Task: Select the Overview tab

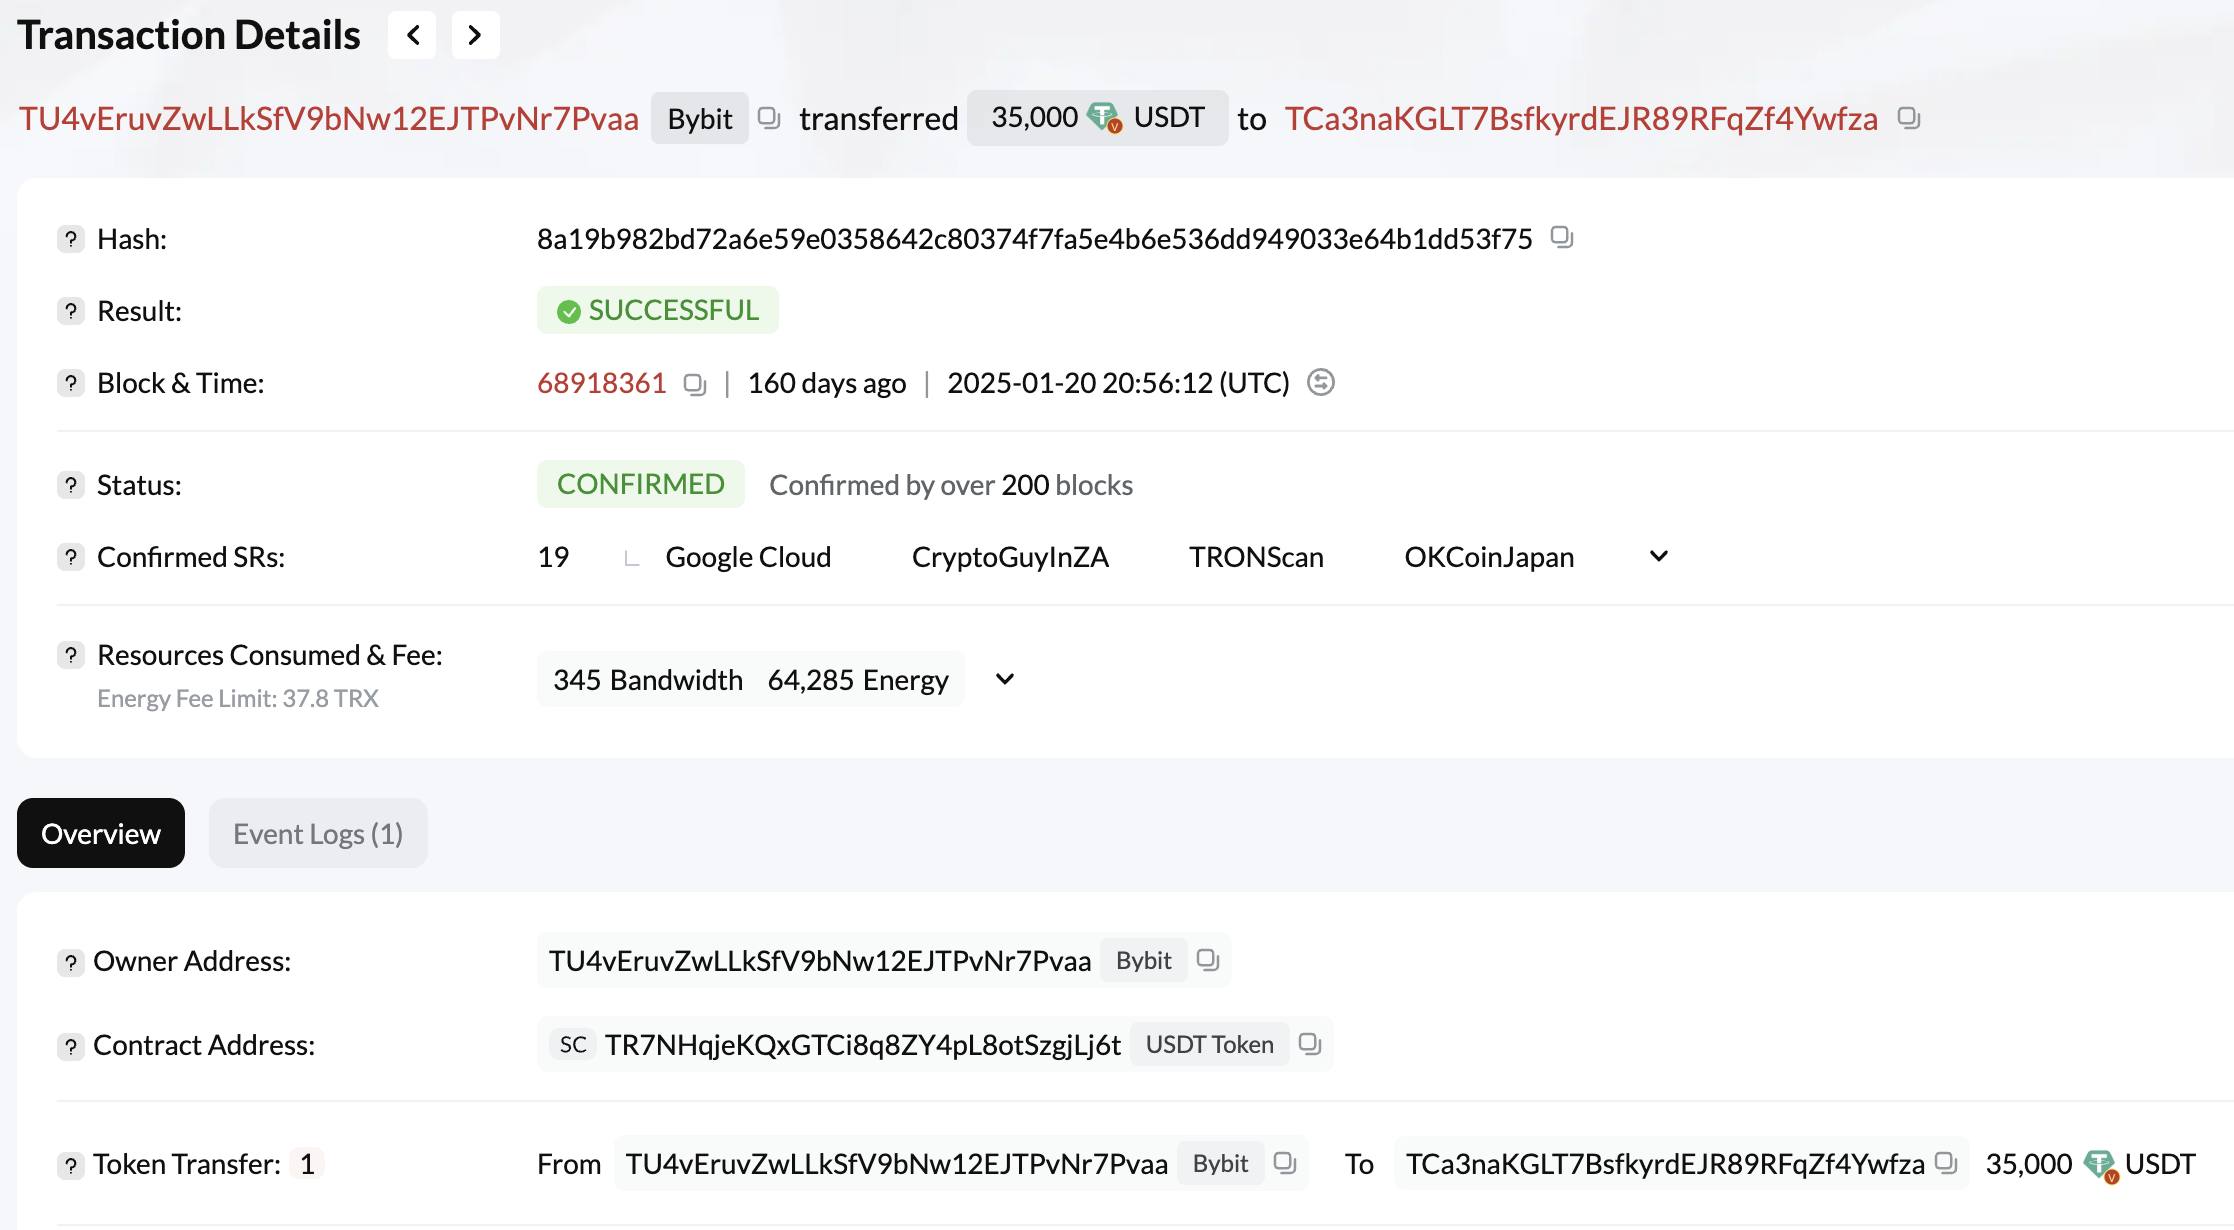Action: [101, 833]
